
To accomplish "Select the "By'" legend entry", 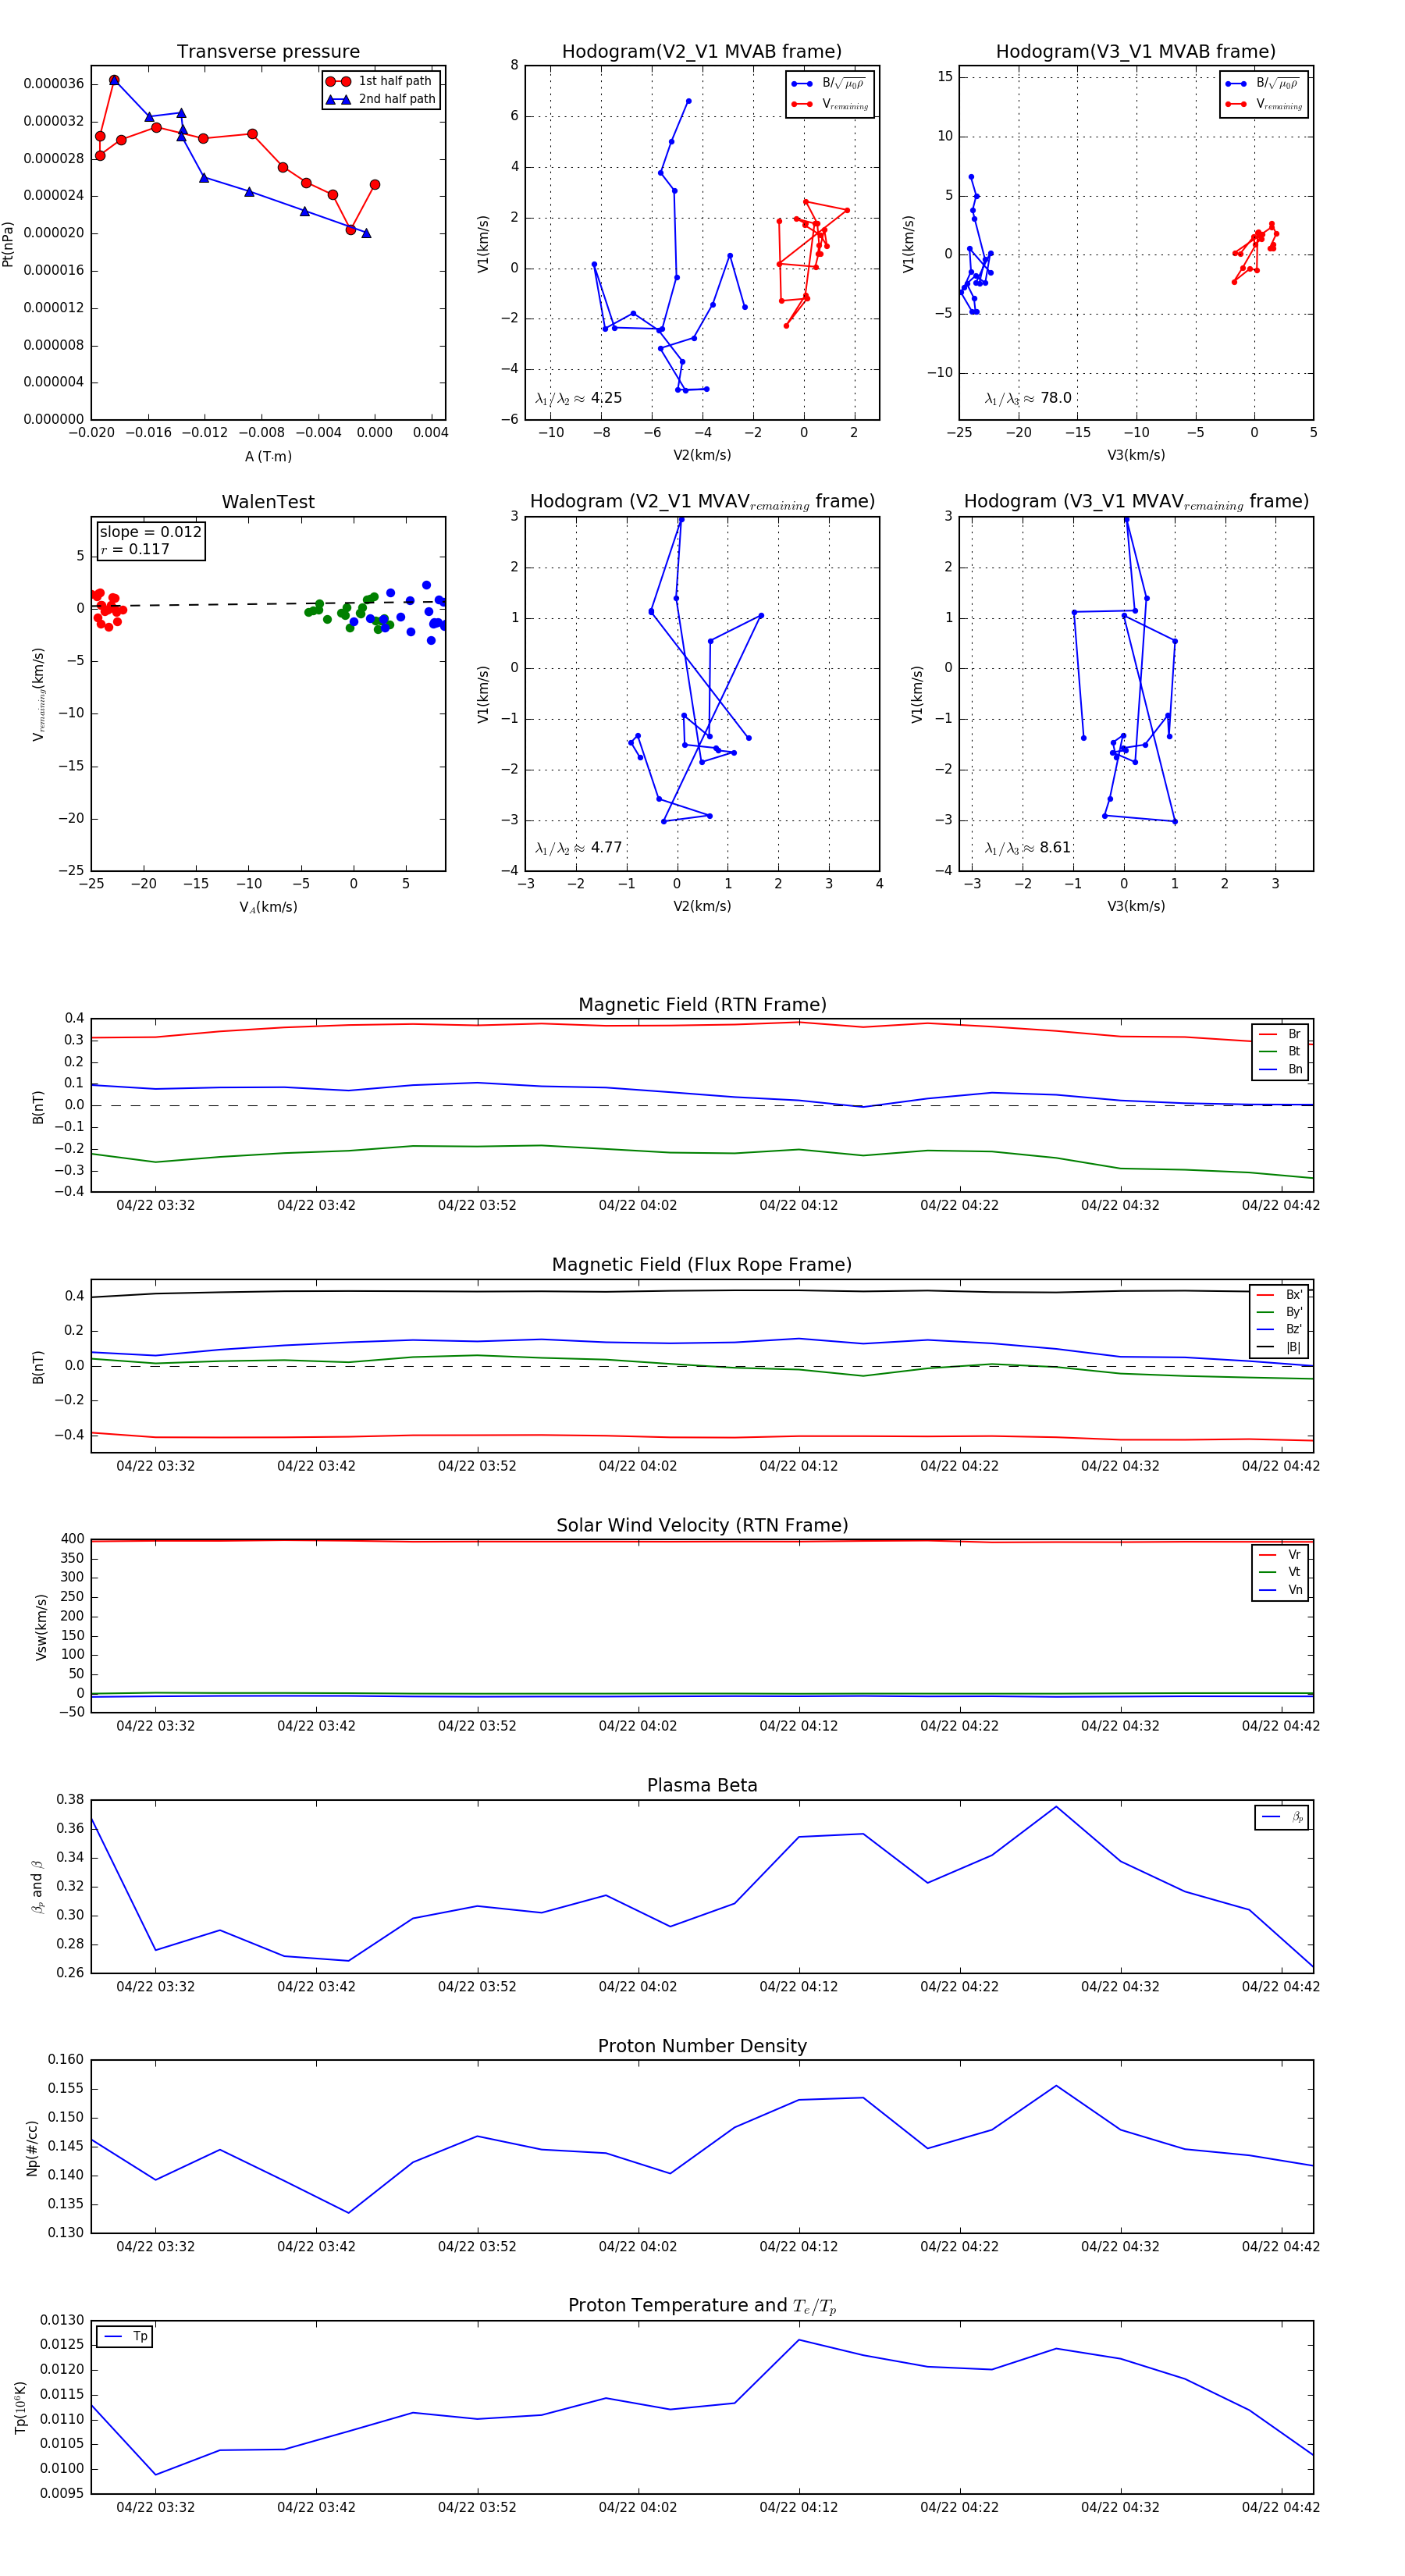I will (x=1279, y=1312).
